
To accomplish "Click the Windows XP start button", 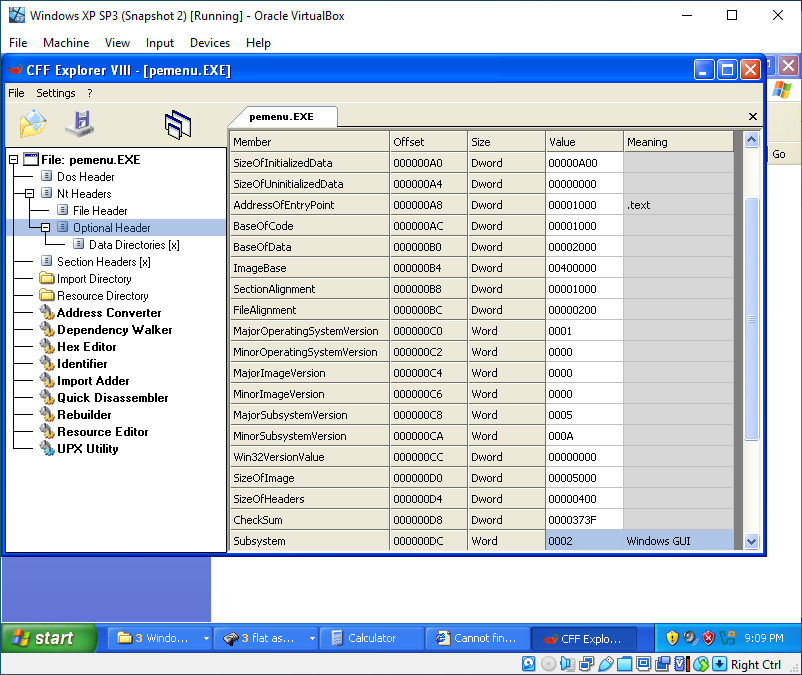I will (x=49, y=638).
